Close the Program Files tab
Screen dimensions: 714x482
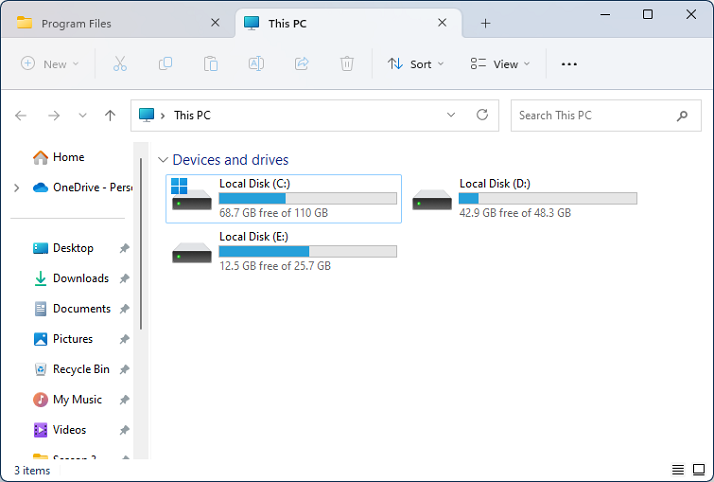pos(215,23)
